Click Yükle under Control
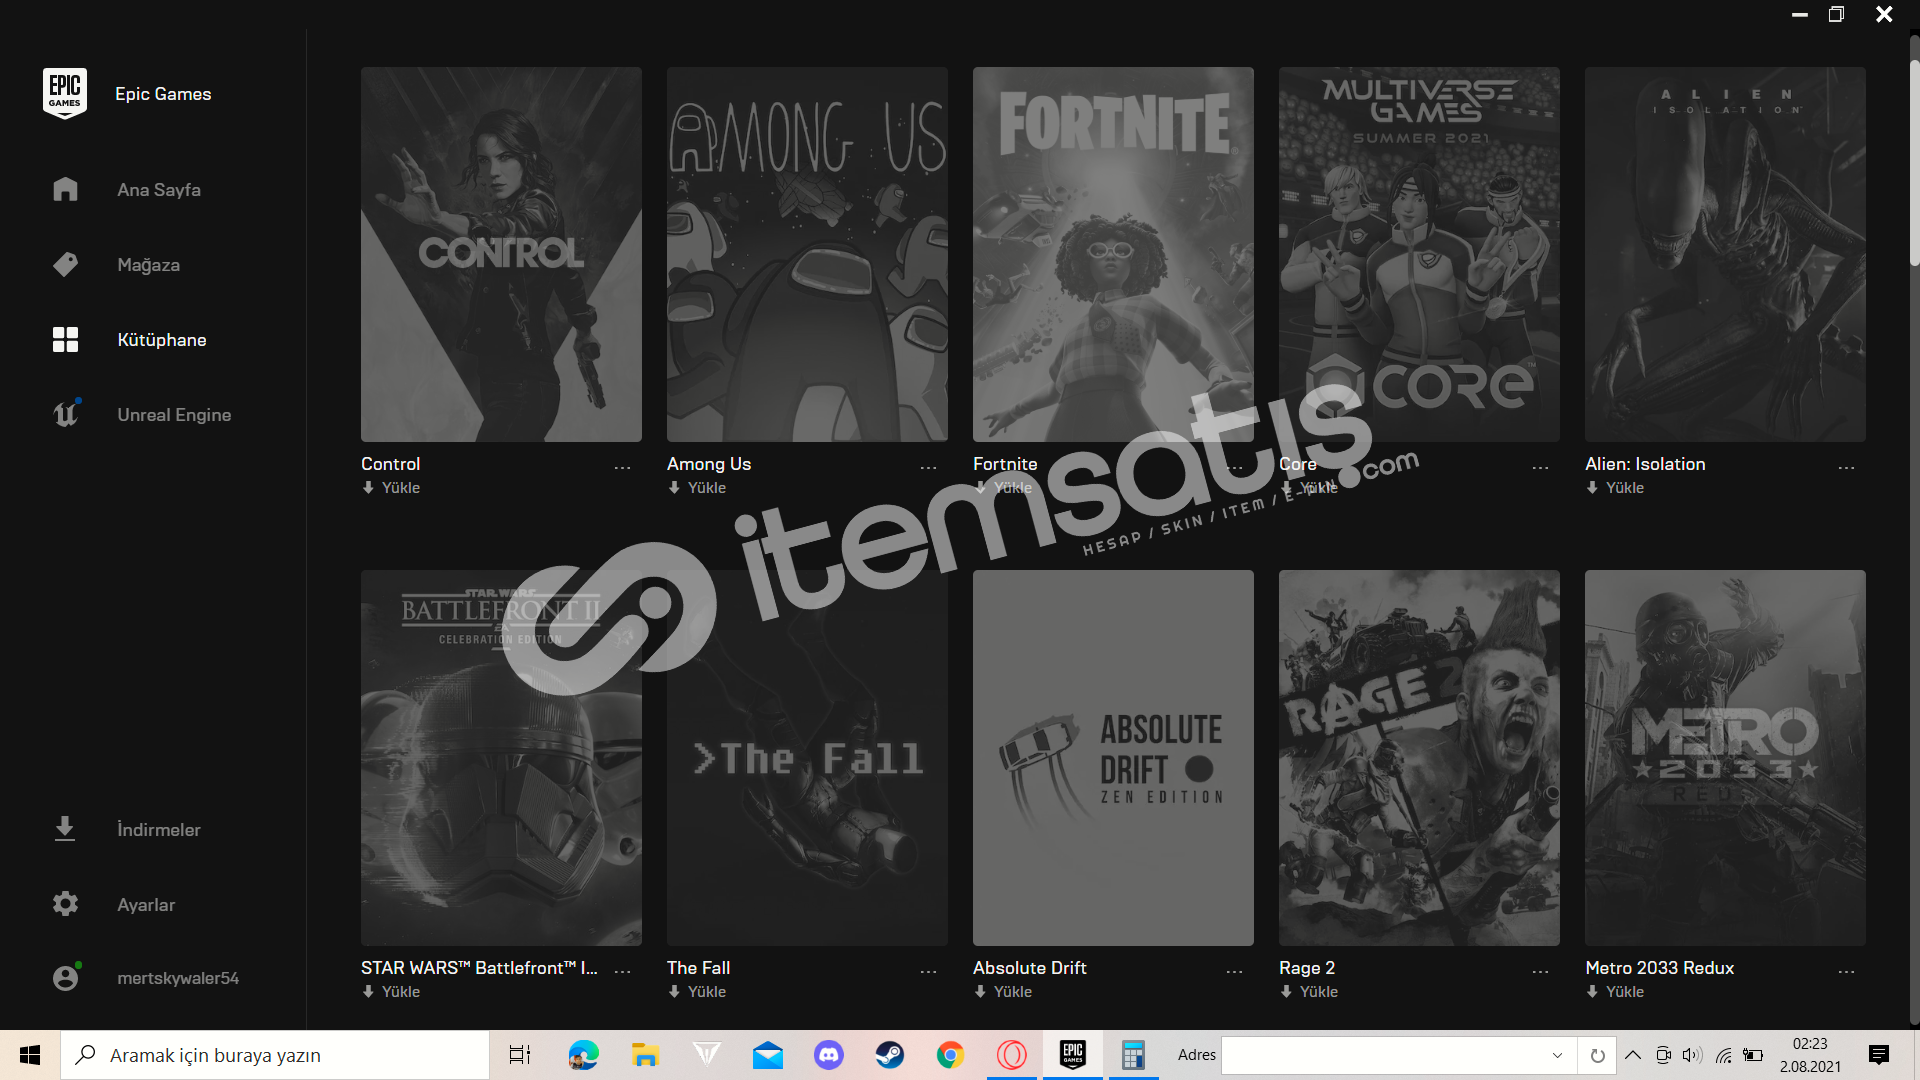This screenshot has width=1920, height=1080. [391, 488]
